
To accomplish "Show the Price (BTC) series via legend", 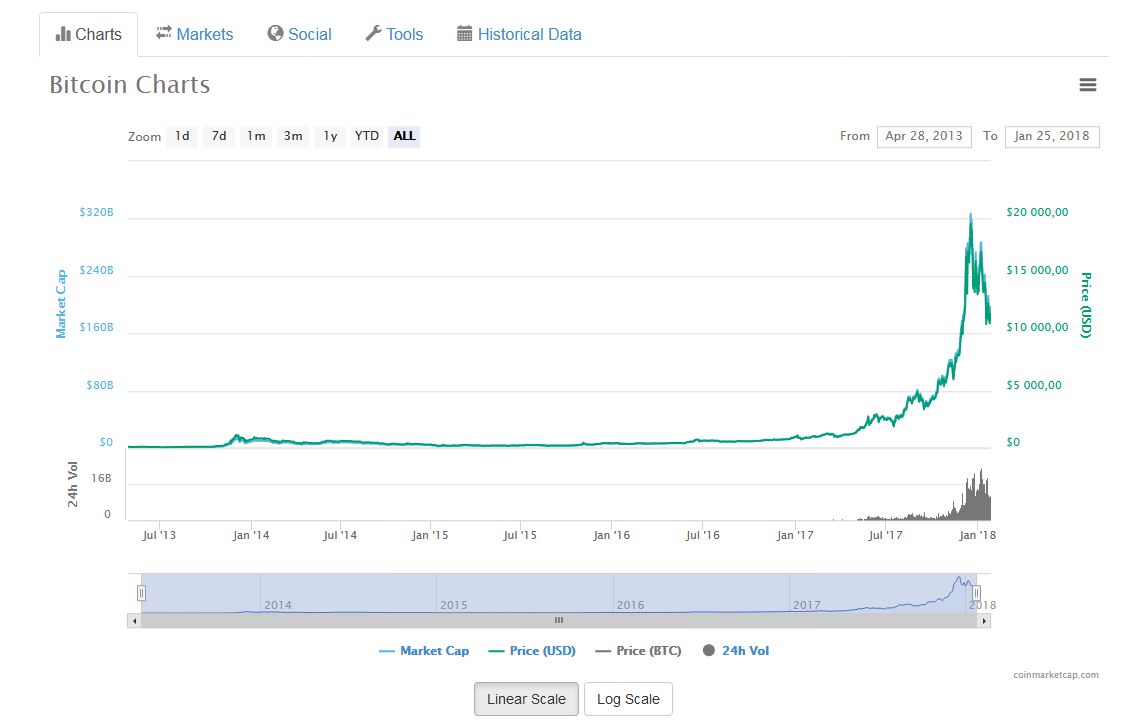I will click(x=638, y=651).
